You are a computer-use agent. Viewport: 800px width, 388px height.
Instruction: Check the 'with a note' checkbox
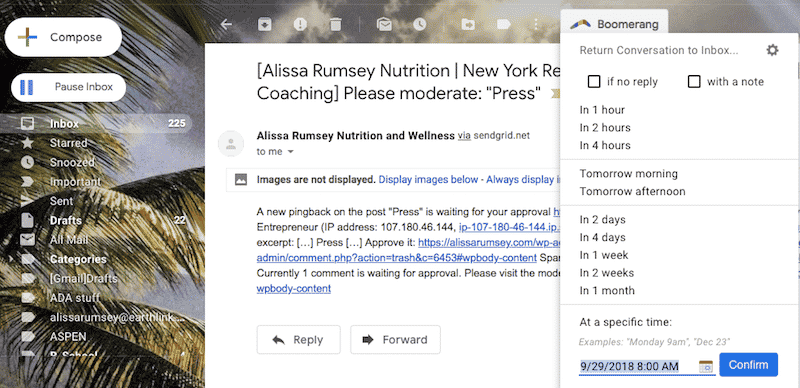click(x=694, y=82)
